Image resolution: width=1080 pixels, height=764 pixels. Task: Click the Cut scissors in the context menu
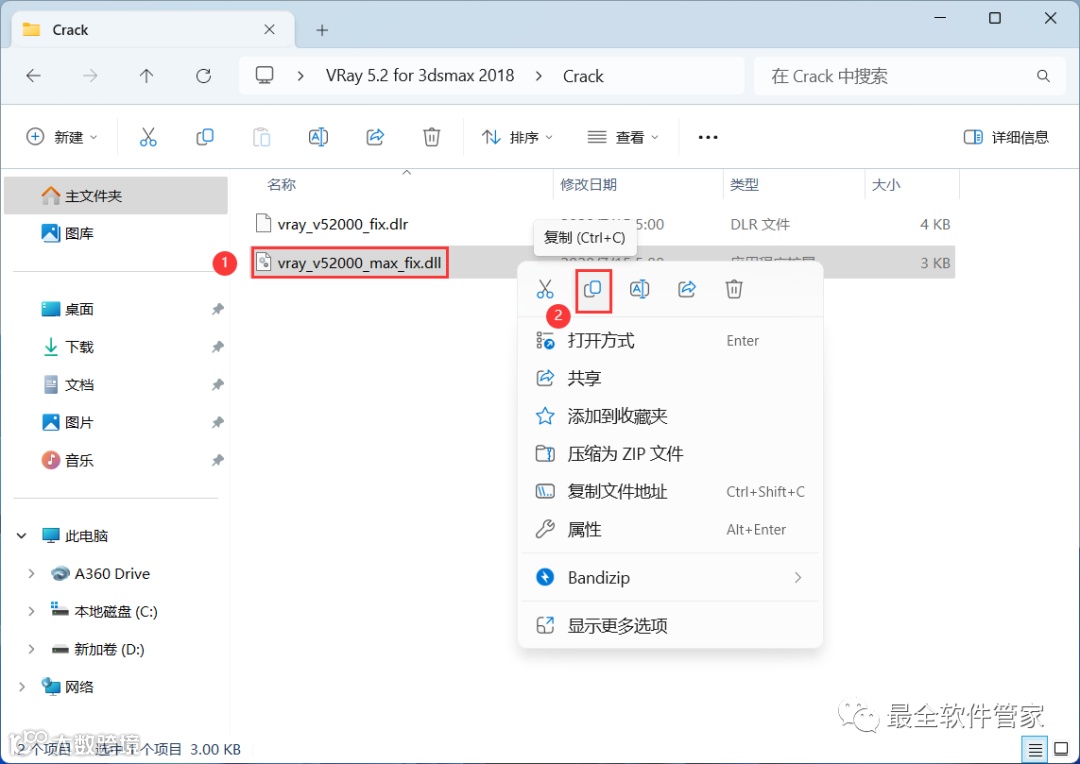pyautogui.click(x=545, y=289)
